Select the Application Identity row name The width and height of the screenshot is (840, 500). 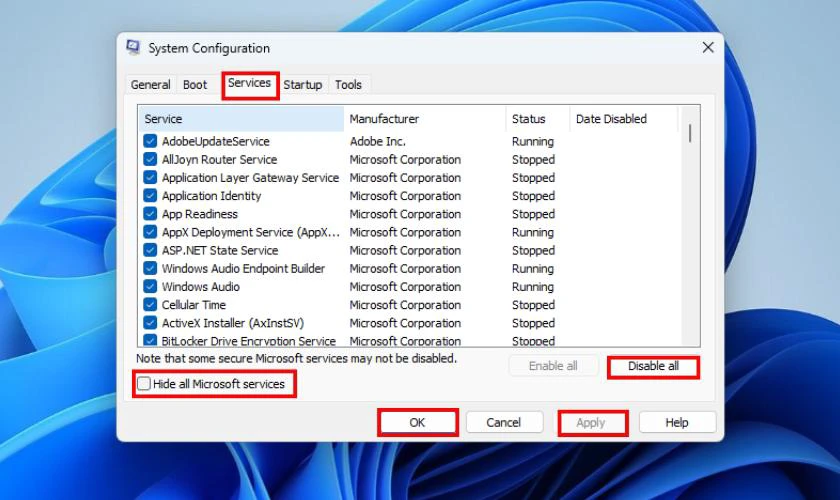[x=211, y=196]
